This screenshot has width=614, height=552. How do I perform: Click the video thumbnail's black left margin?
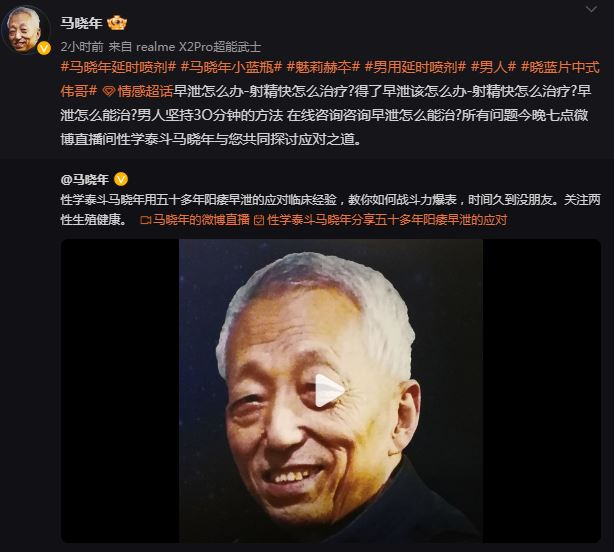click(120, 390)
